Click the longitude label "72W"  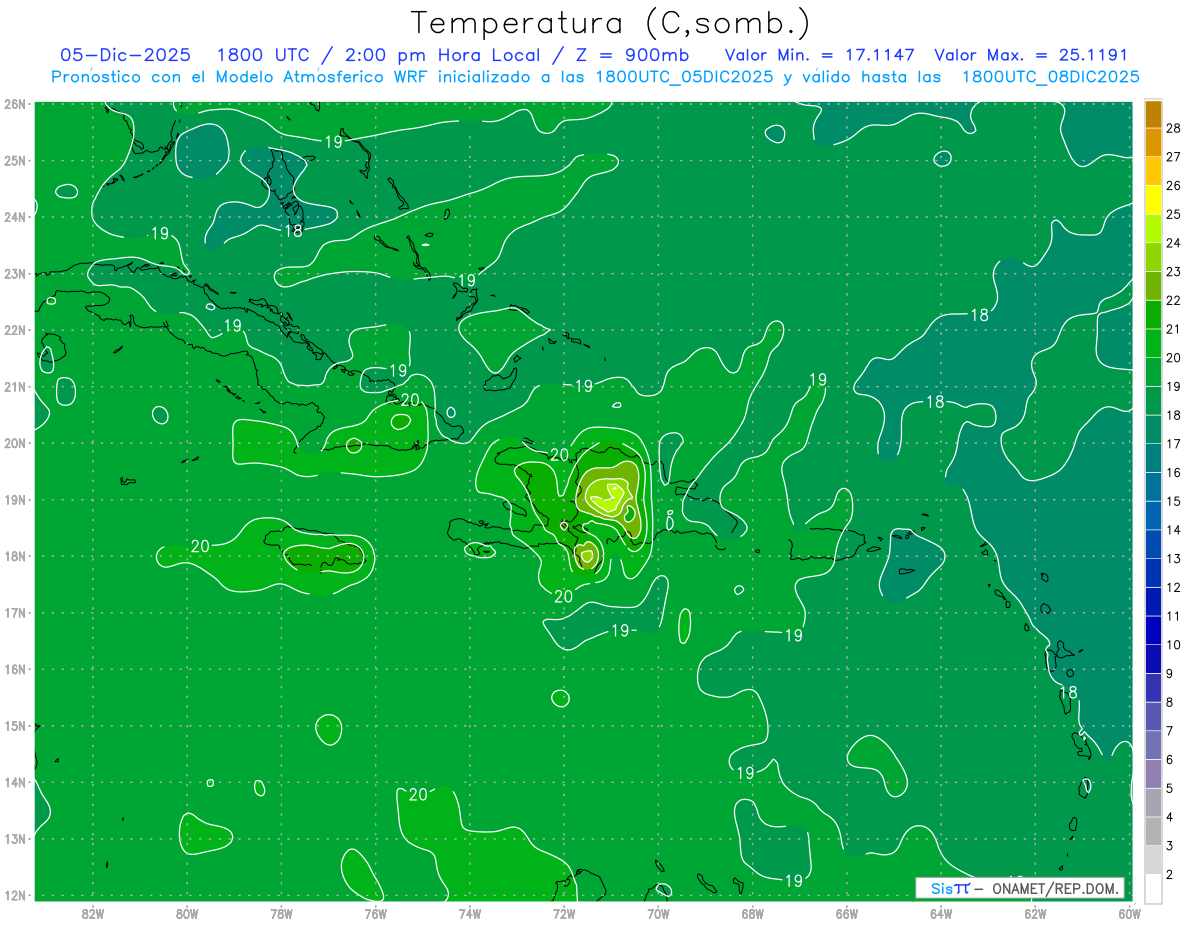point(564,913)
